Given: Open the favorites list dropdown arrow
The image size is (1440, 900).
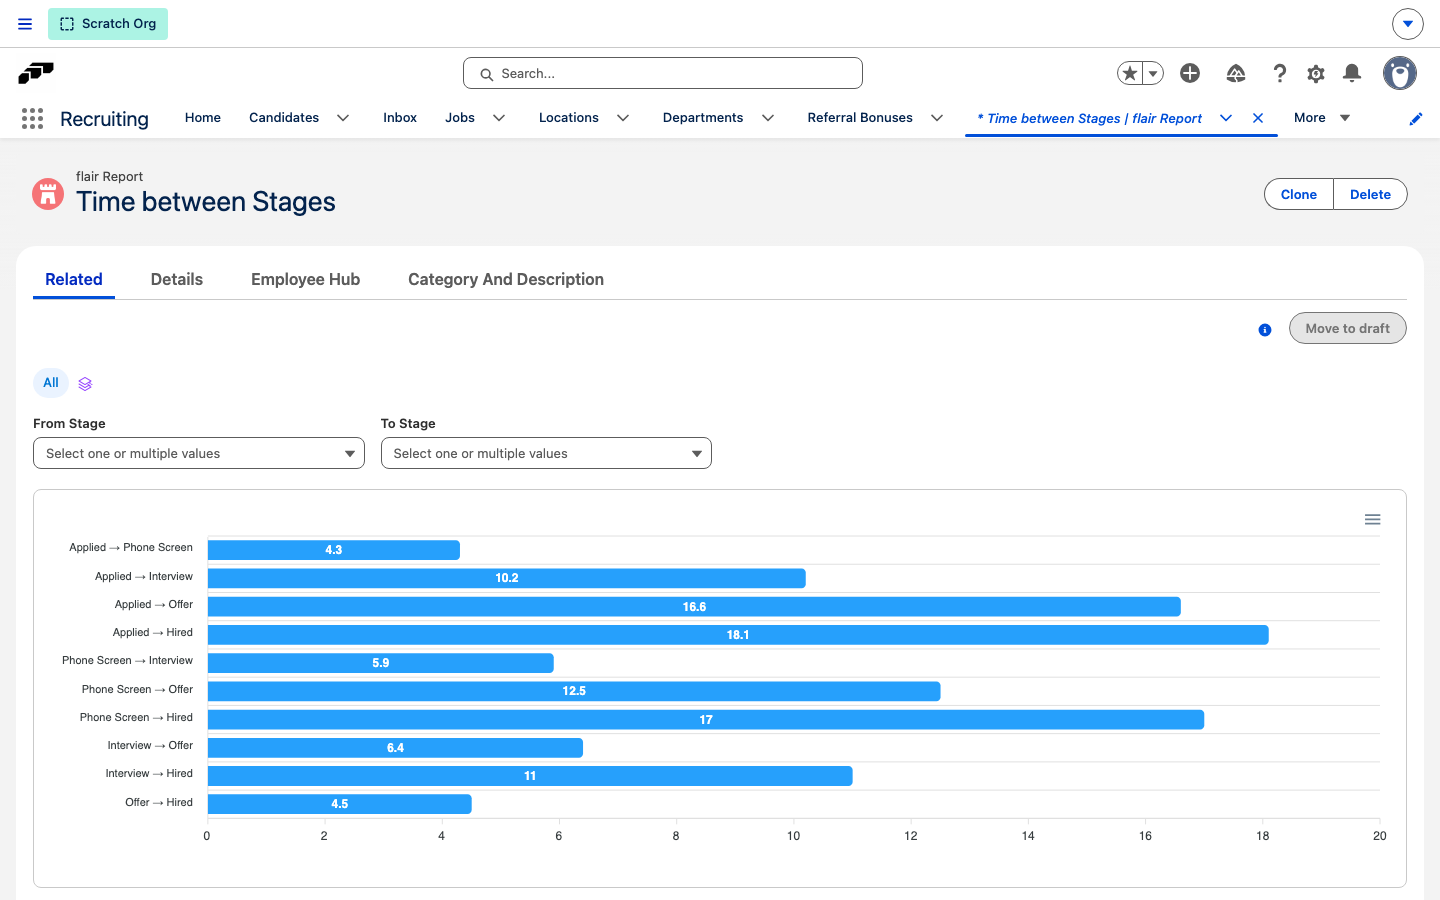Looking at the screenshot, I should 1153,73.
